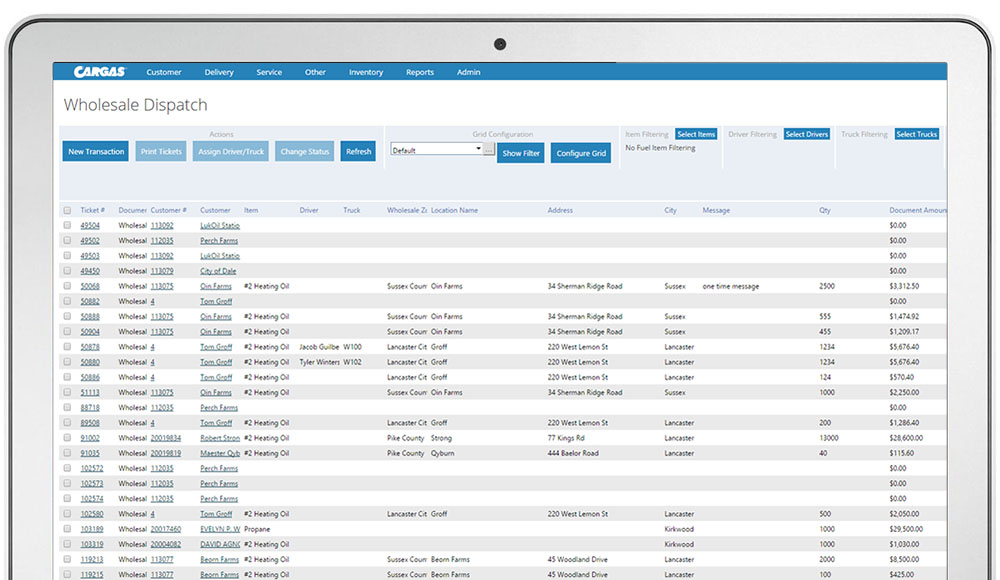Image resolution: width=1000 pixels, height=580 pixels.
Task: Click the No Fuel Item Filtering text
Action: click(x=660, y=148)
